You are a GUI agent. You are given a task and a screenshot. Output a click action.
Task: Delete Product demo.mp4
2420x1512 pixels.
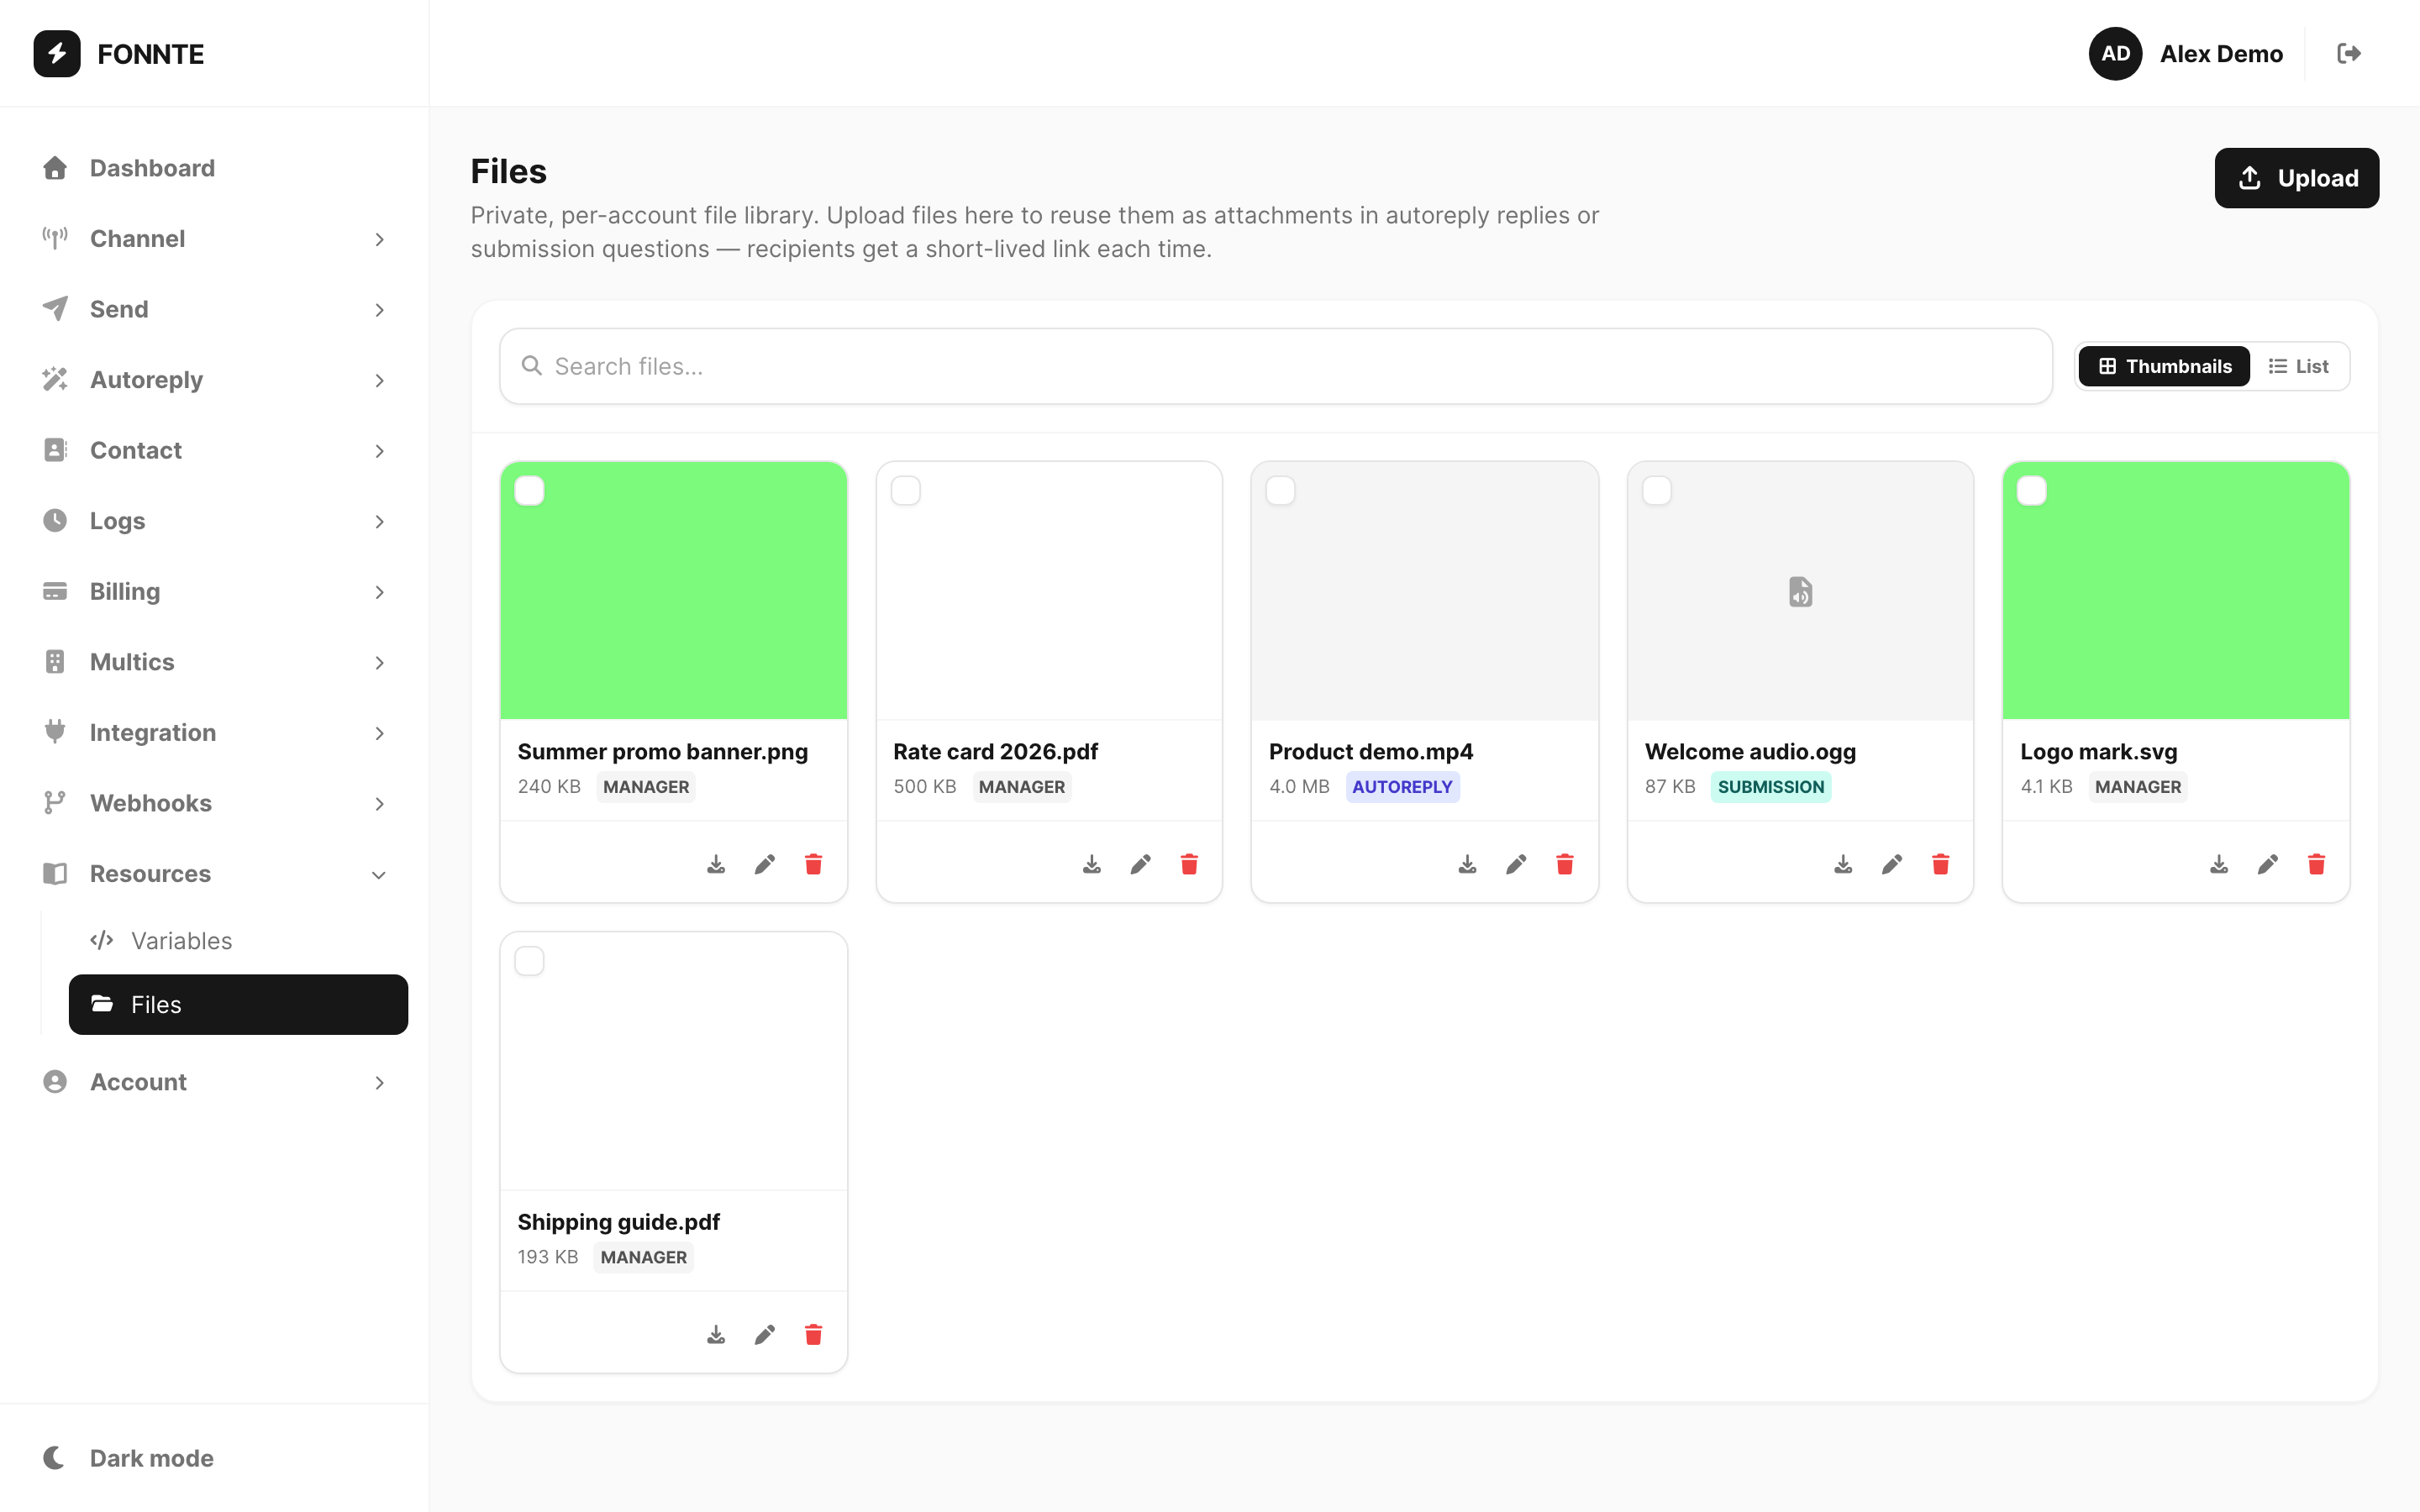point(1565,864)
